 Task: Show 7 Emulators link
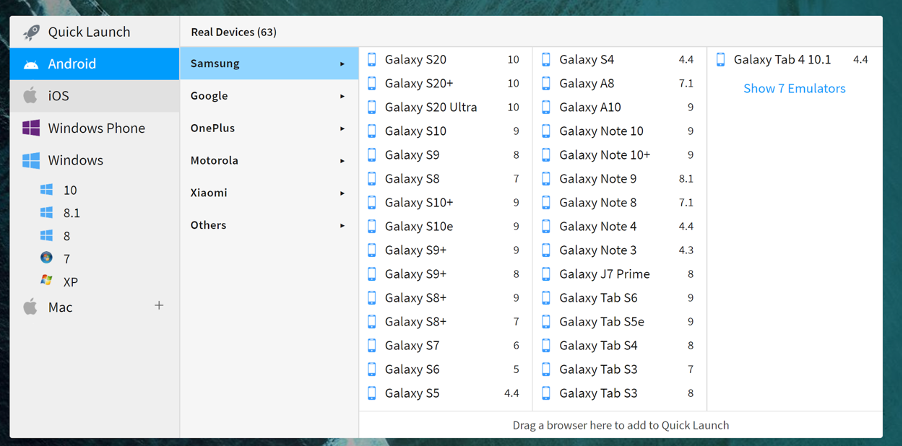pos(794,88)
